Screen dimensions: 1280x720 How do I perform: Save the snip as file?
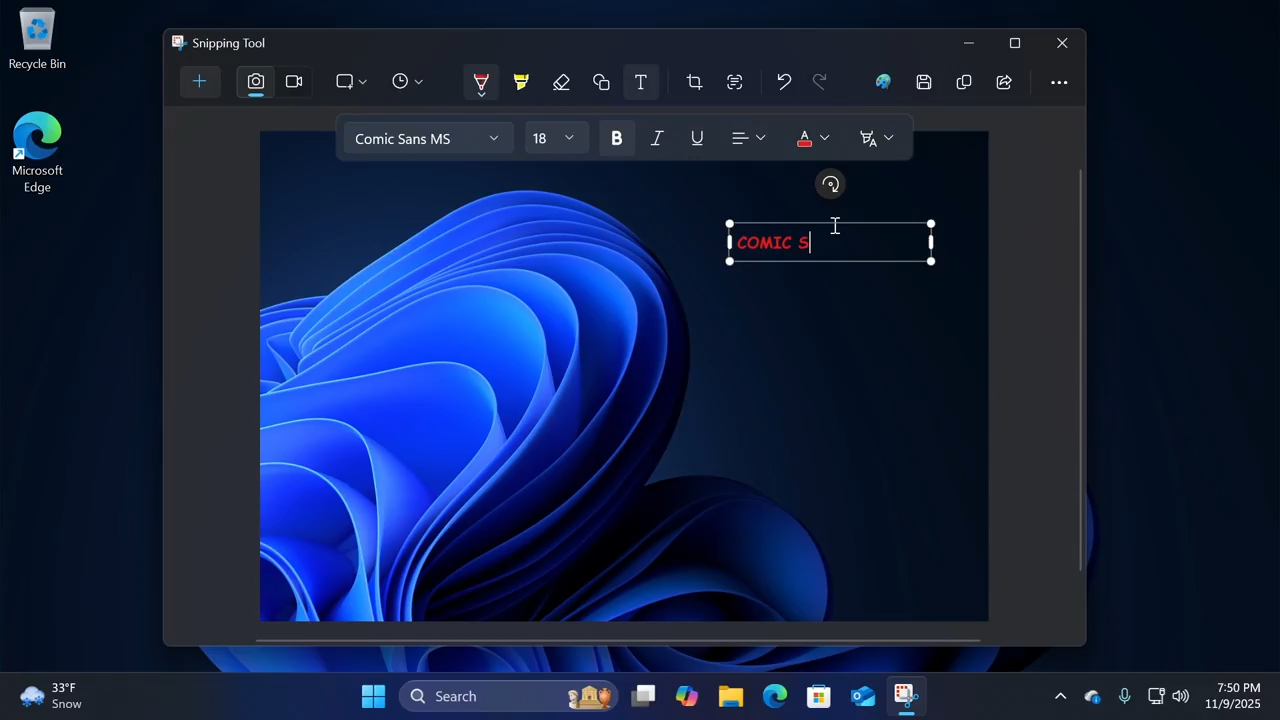(924, 82)
